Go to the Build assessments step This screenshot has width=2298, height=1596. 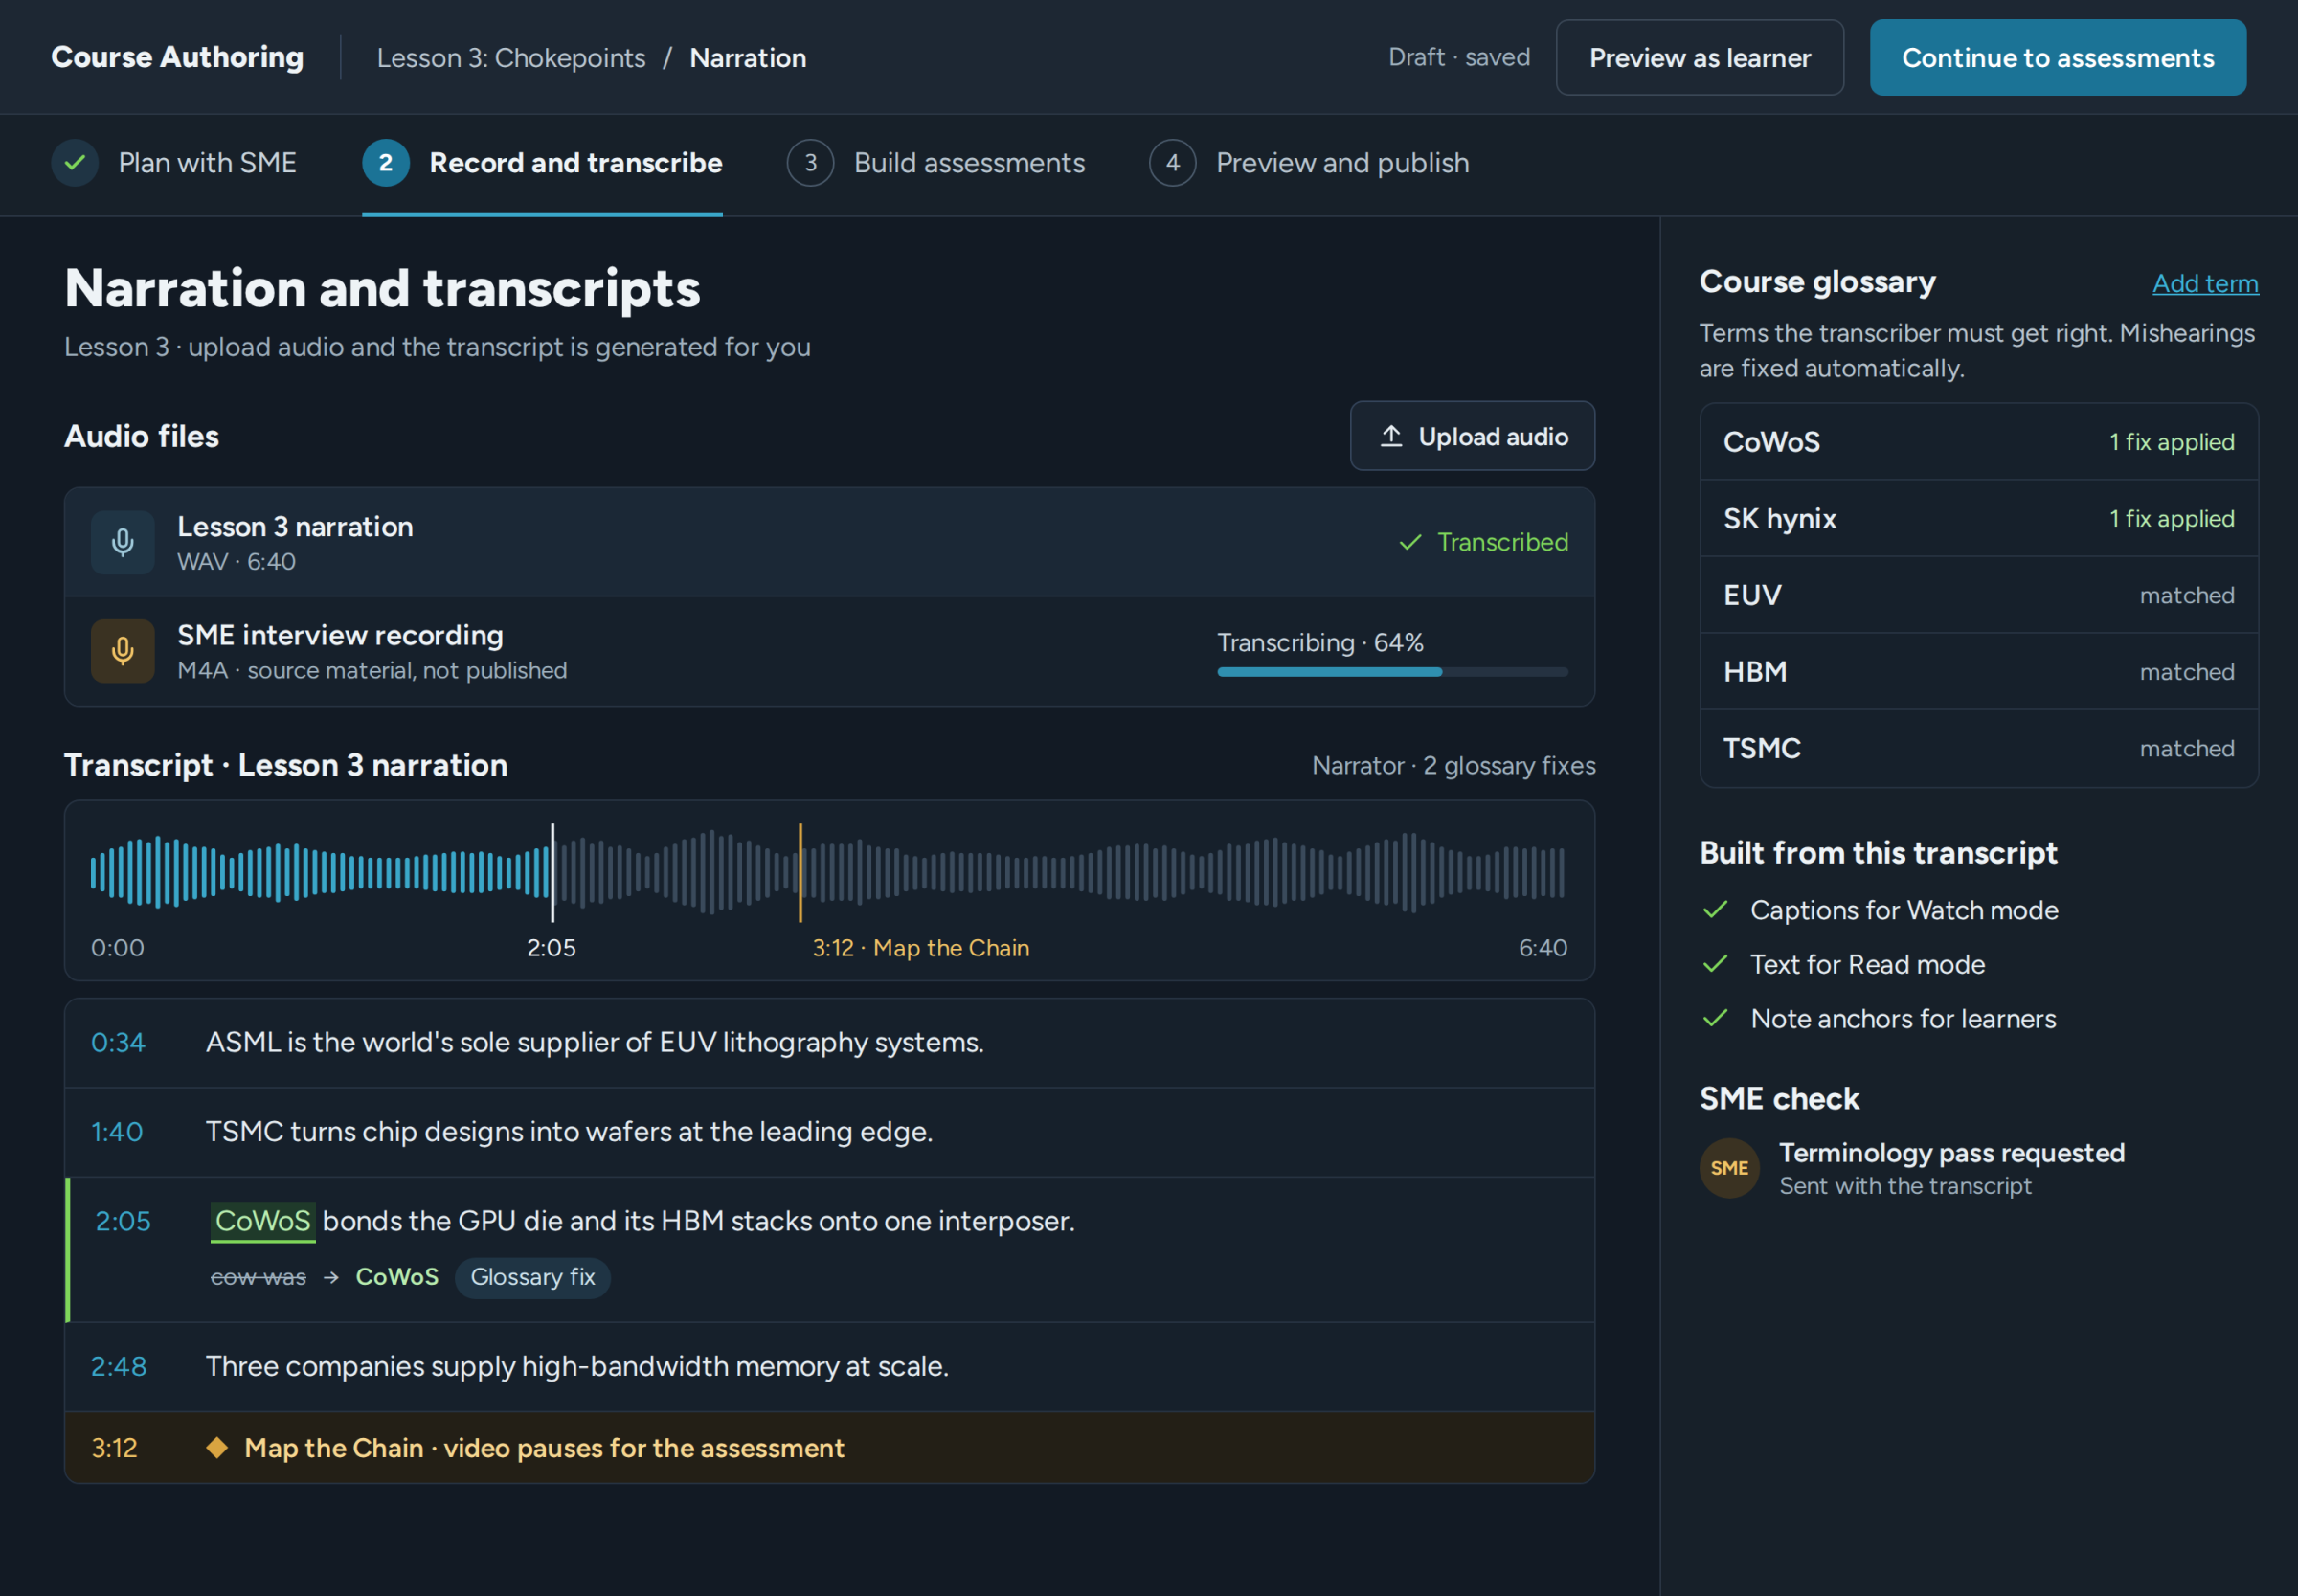[936, 163]
